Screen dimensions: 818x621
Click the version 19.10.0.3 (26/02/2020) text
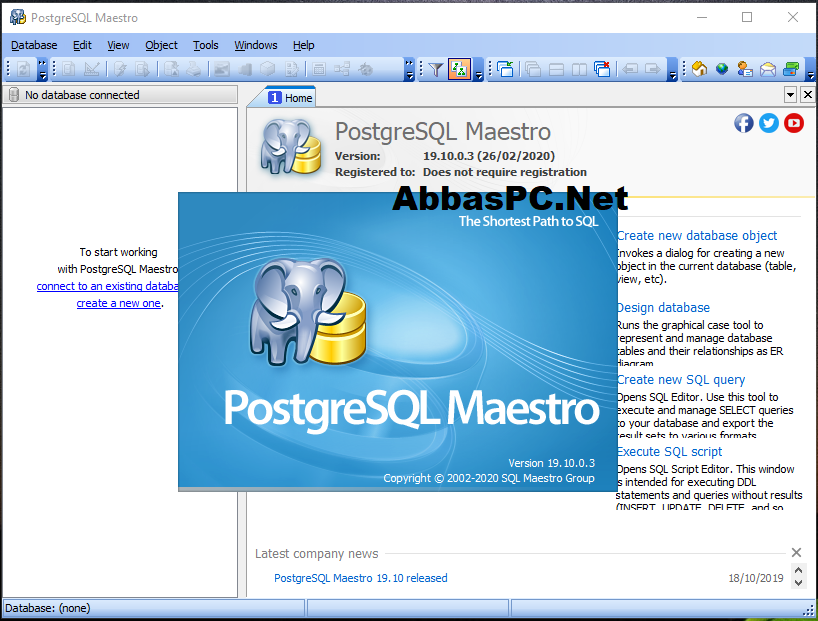tap(489, 156)
